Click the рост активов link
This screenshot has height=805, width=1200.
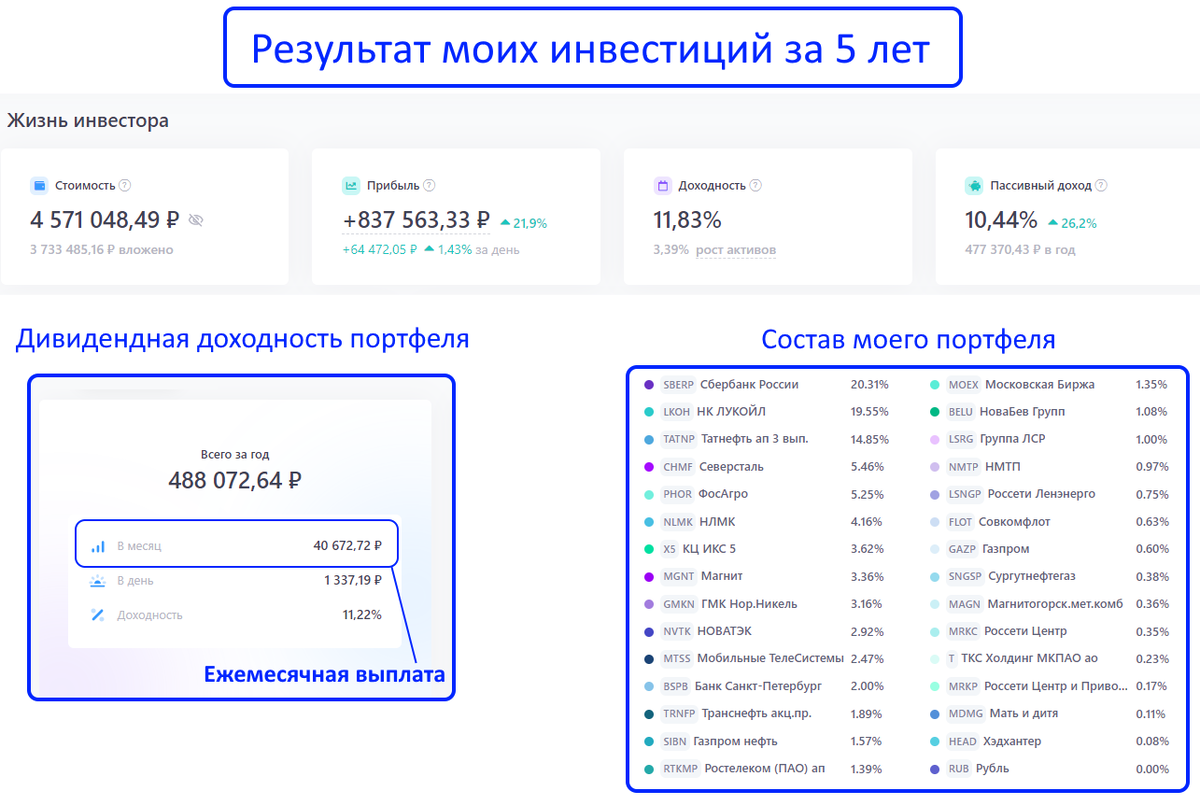(x=735, y=250)
